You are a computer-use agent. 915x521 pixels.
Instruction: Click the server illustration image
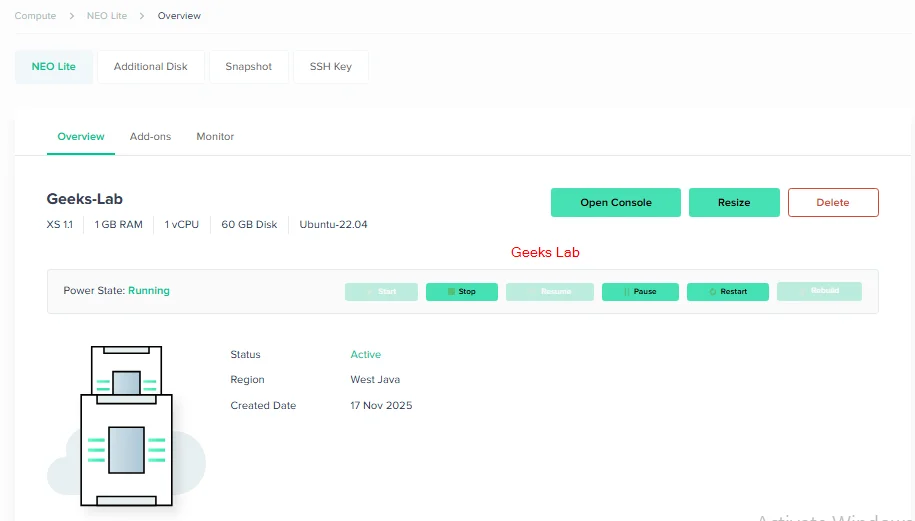126,426
